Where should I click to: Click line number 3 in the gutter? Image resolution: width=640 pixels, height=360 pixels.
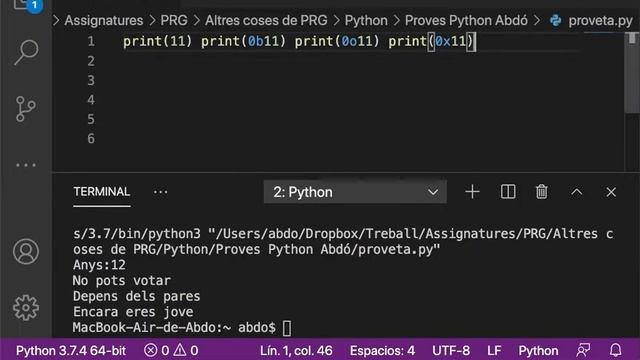91,80
